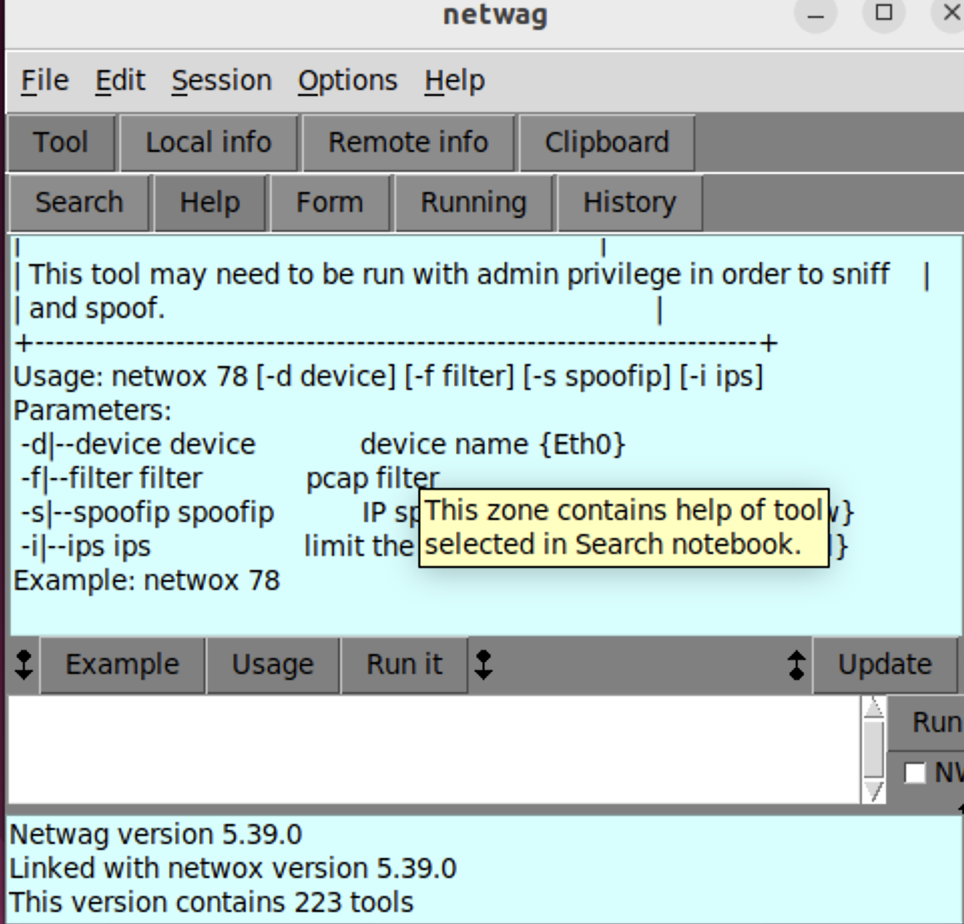Click the 'and spoof.' help text line
The width and height of the screenshot is (964, 924).
(97, 308)
